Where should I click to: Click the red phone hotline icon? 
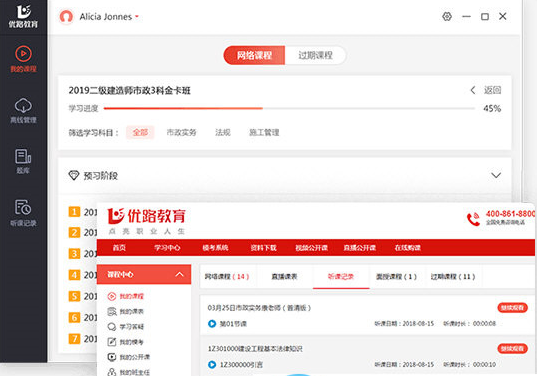point(473,219)
